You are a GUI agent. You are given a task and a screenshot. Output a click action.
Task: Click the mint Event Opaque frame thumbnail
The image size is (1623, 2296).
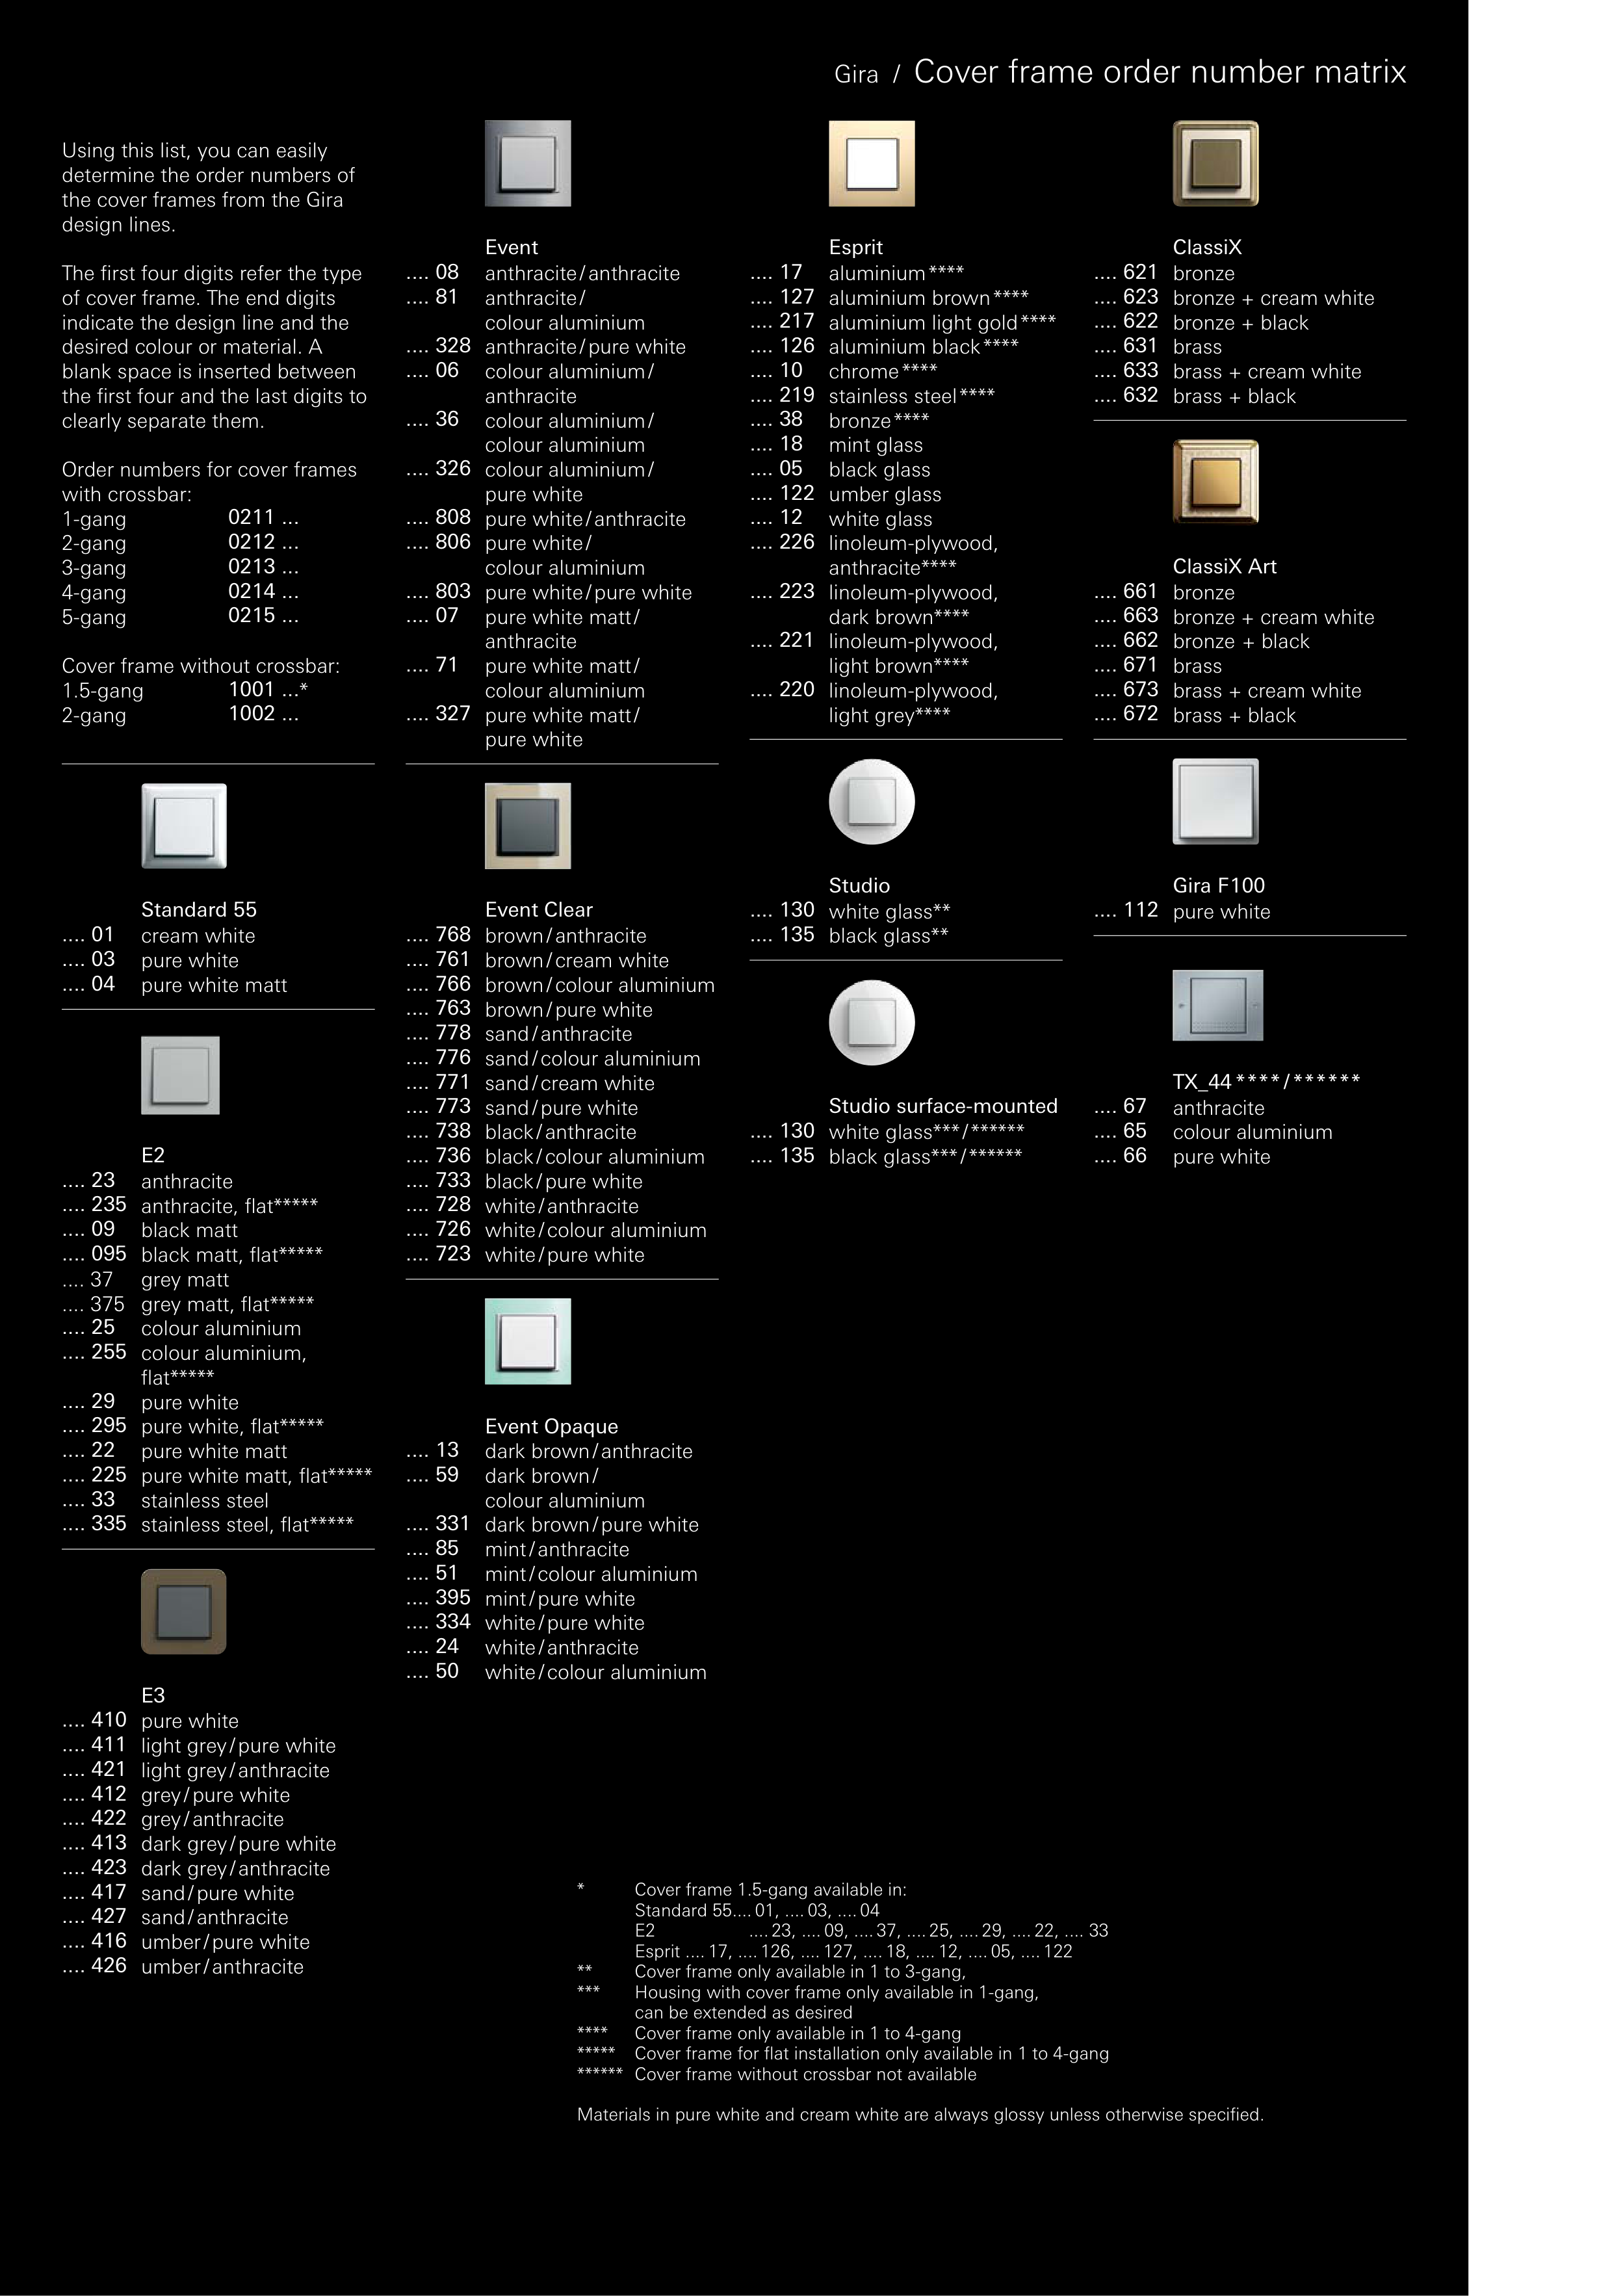527,1341
